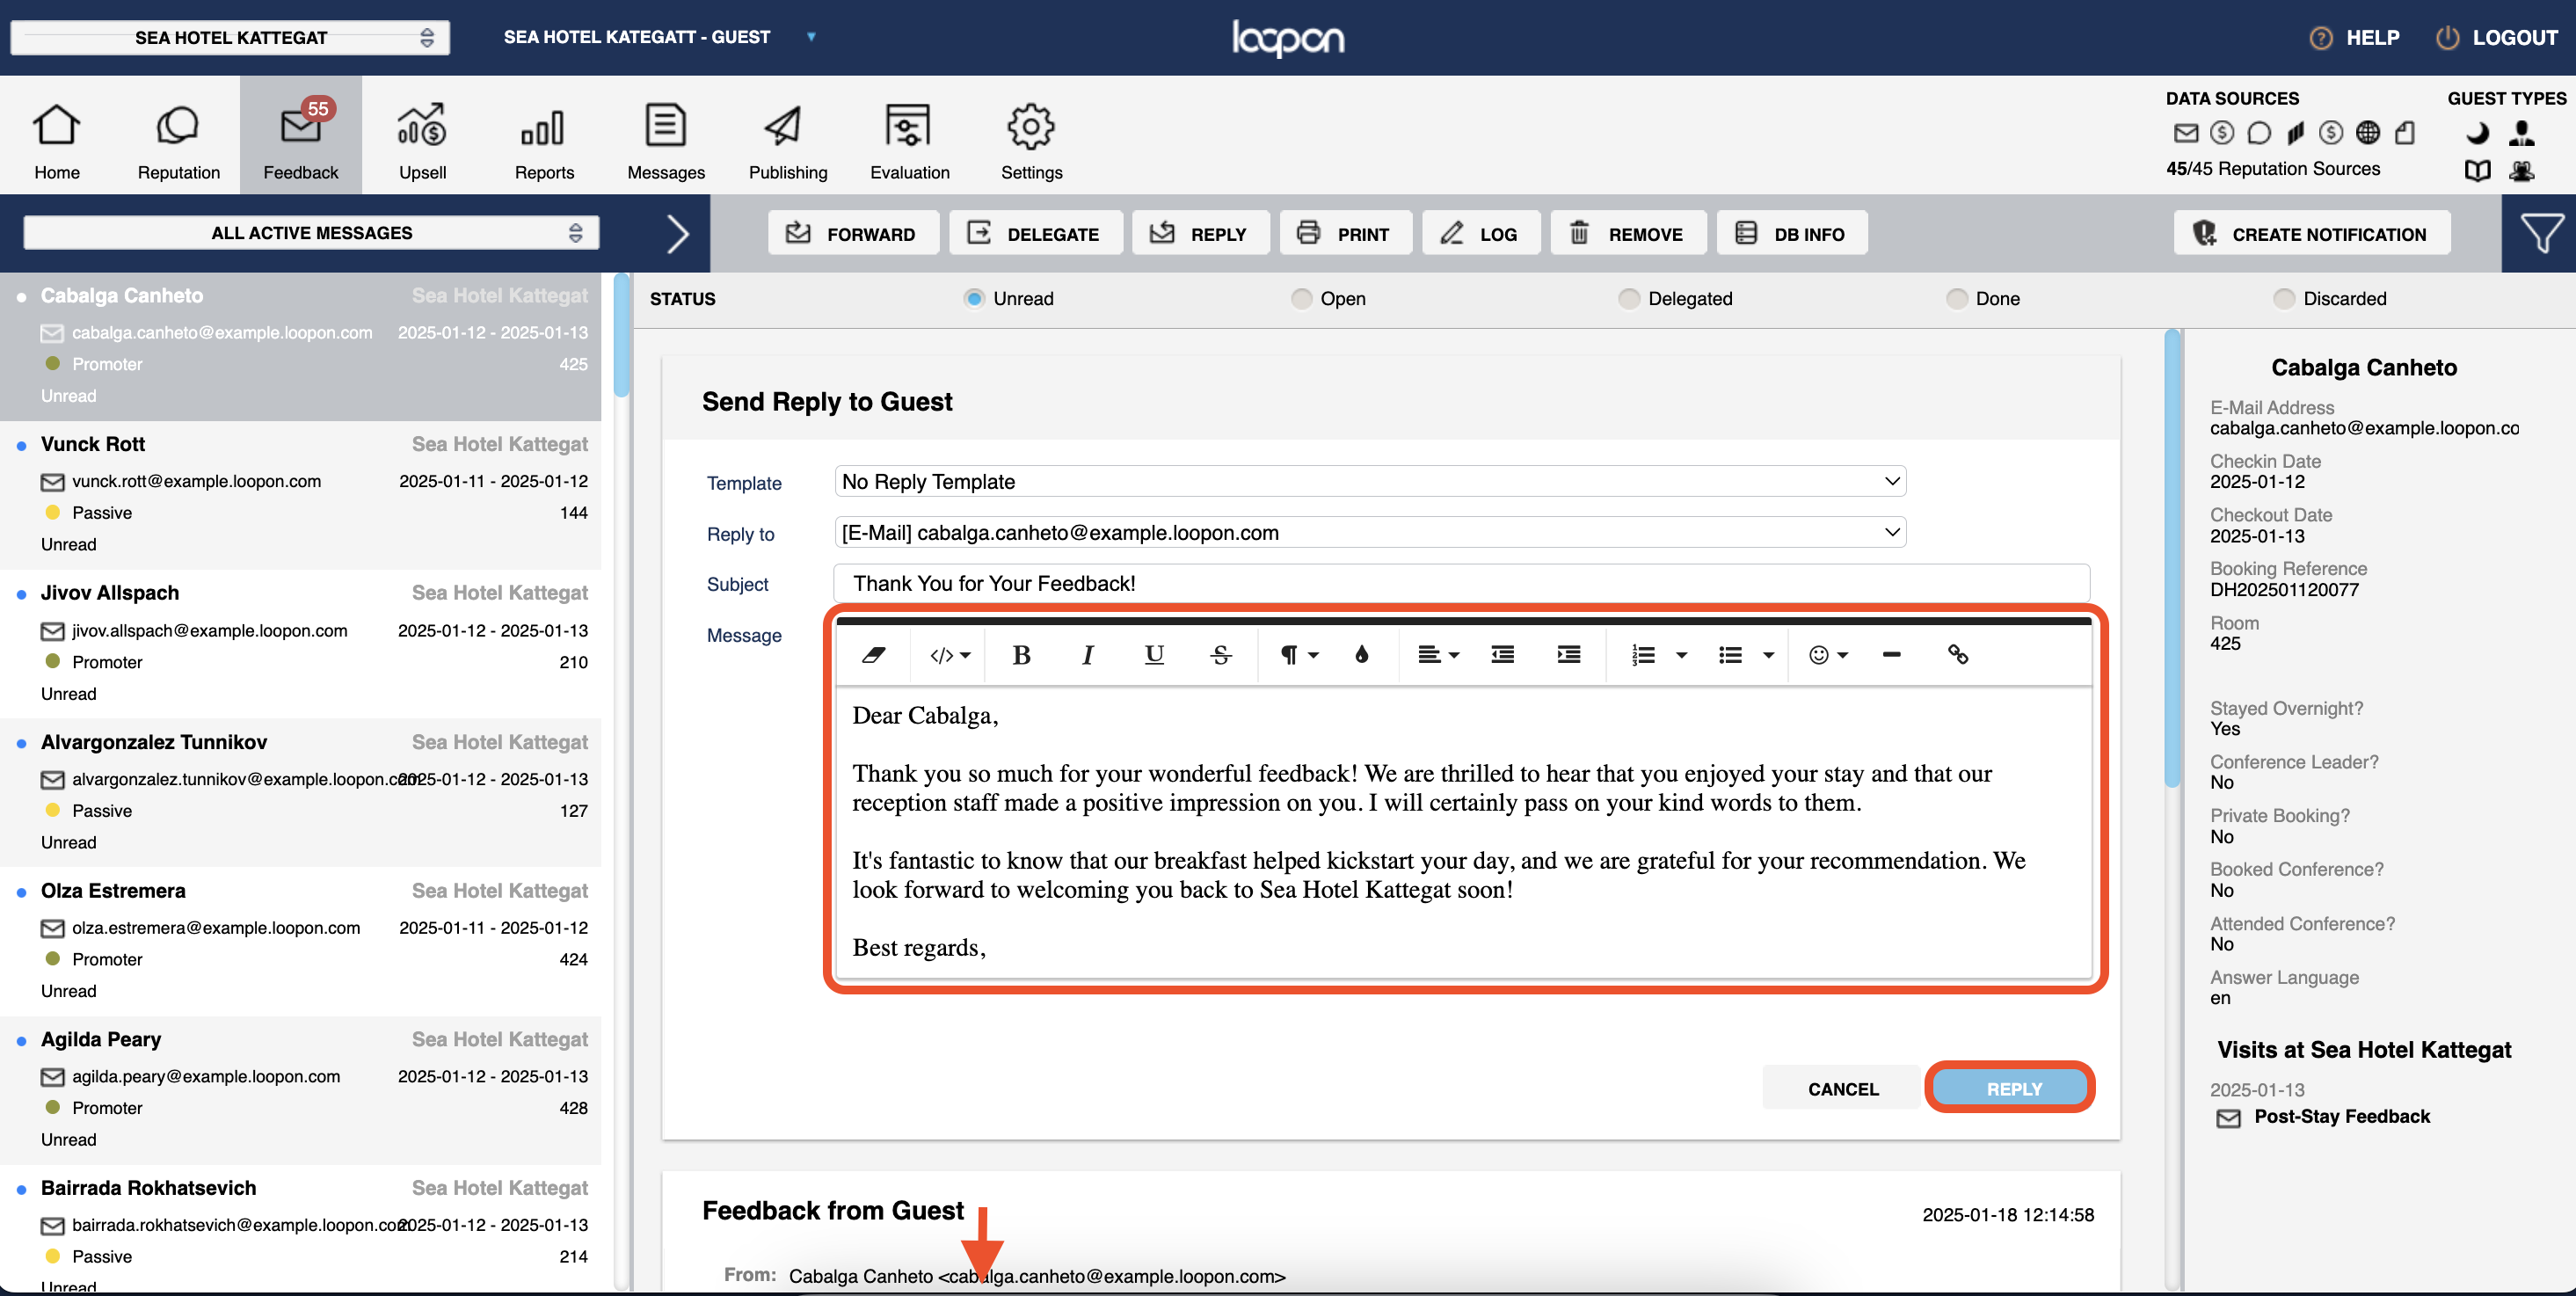Image resolution: width=2576 pixels, height=1296 pixels.
Task: Cancel the reply to guest
Action: pyautogui.click(x=1842, y=1088)
